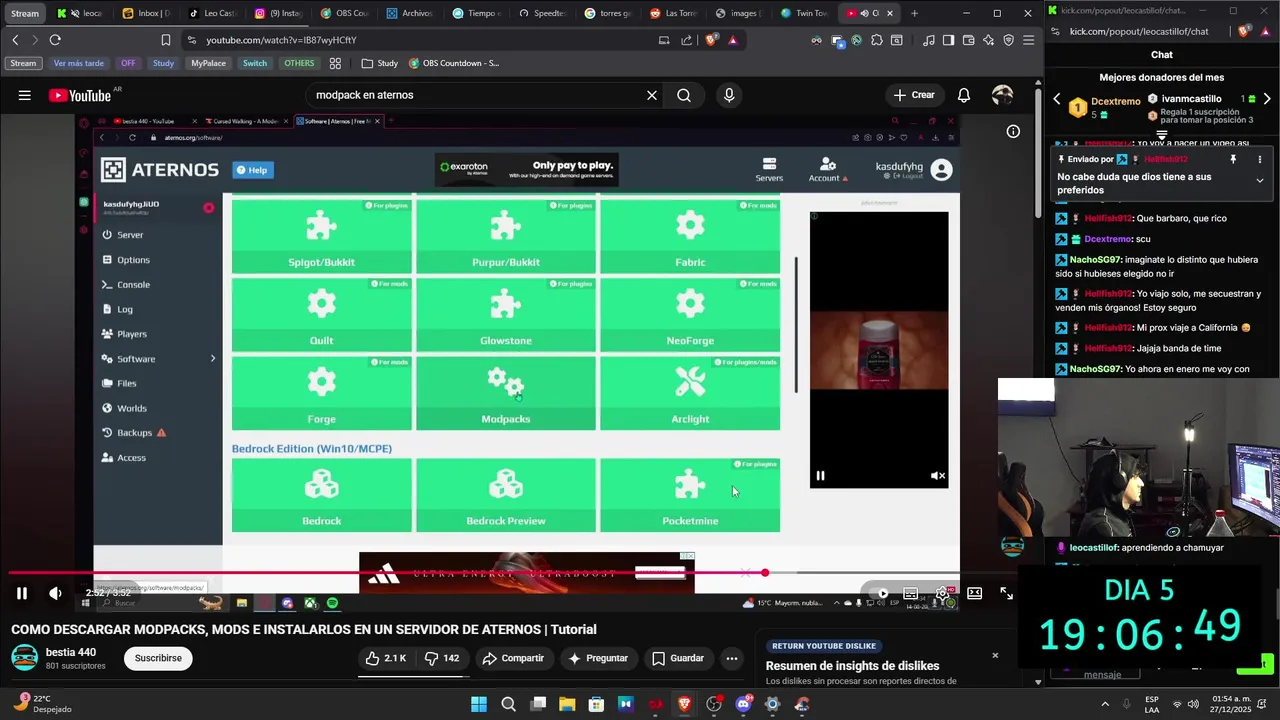Open more actions three-dot menu under the video
Image resolution: width=1280 pixels, height=720 pixels.
pos(732,658)
